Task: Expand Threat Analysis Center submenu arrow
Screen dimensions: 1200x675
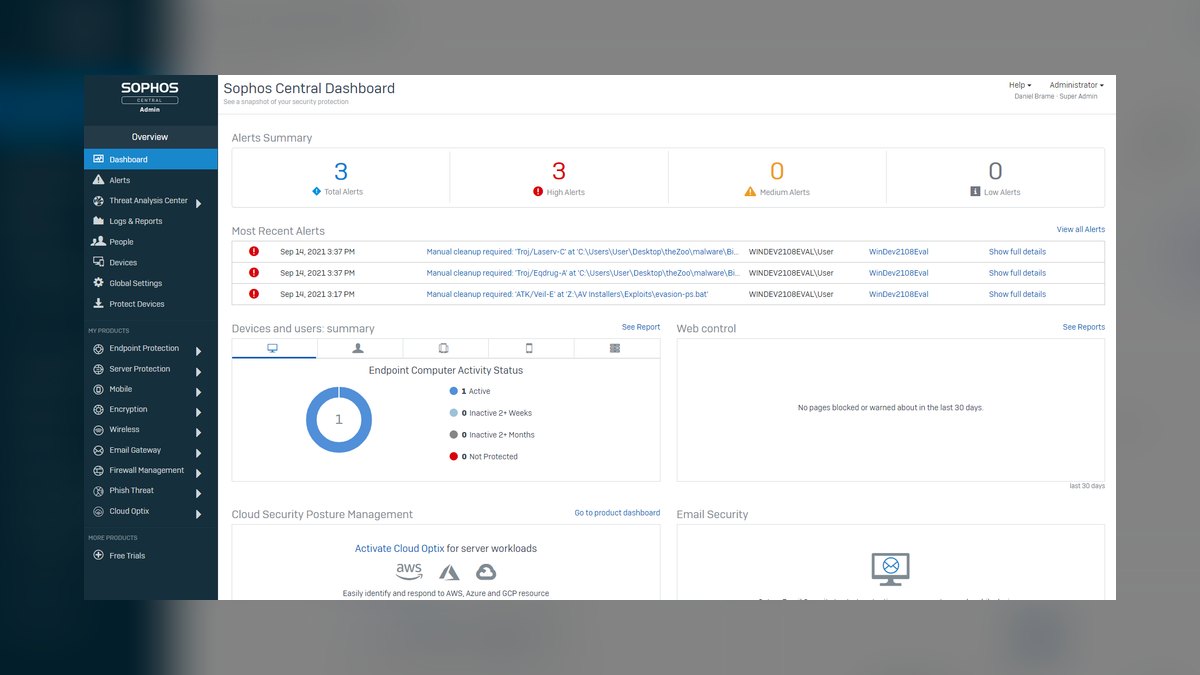Action: click(199, 204)
